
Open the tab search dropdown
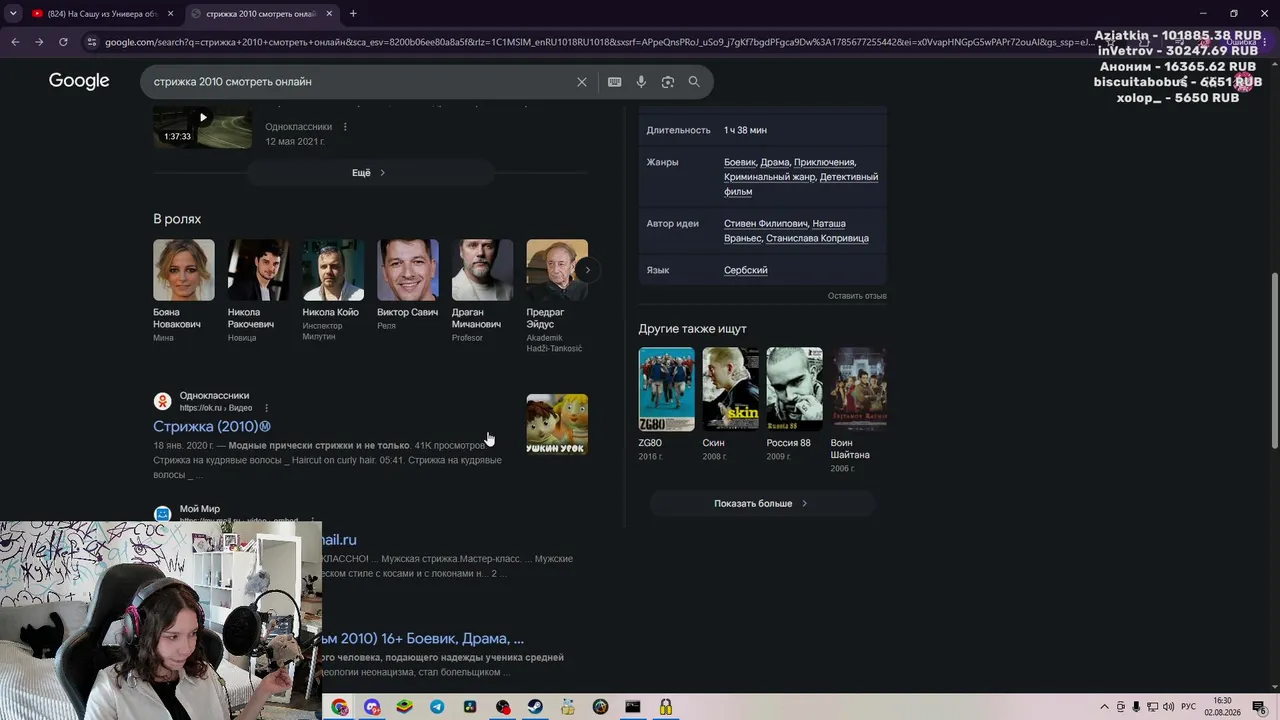pyautogui.click(x=13, y=14)
